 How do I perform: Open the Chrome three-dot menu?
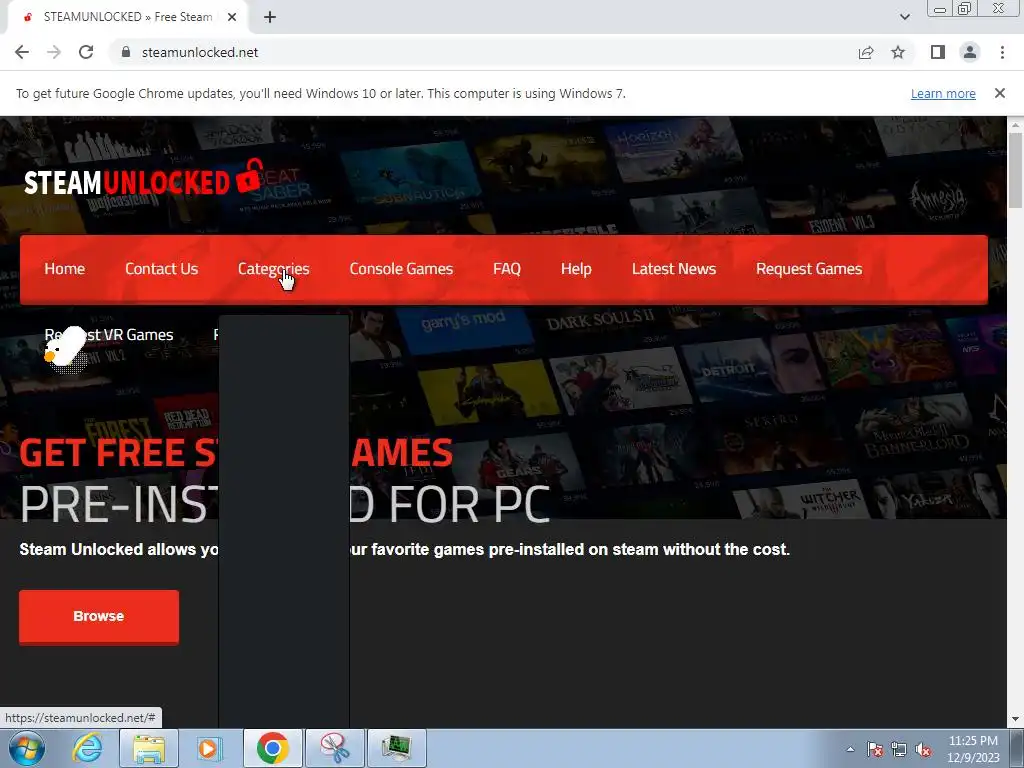[1002, 52]
